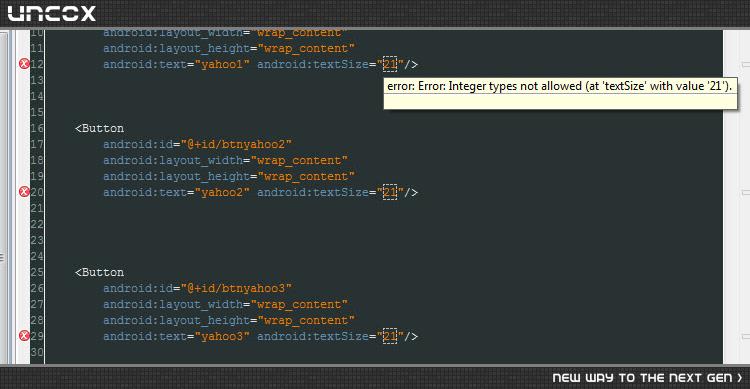Click the Uncox logo
750x389 pixels.
coord(52,13)
